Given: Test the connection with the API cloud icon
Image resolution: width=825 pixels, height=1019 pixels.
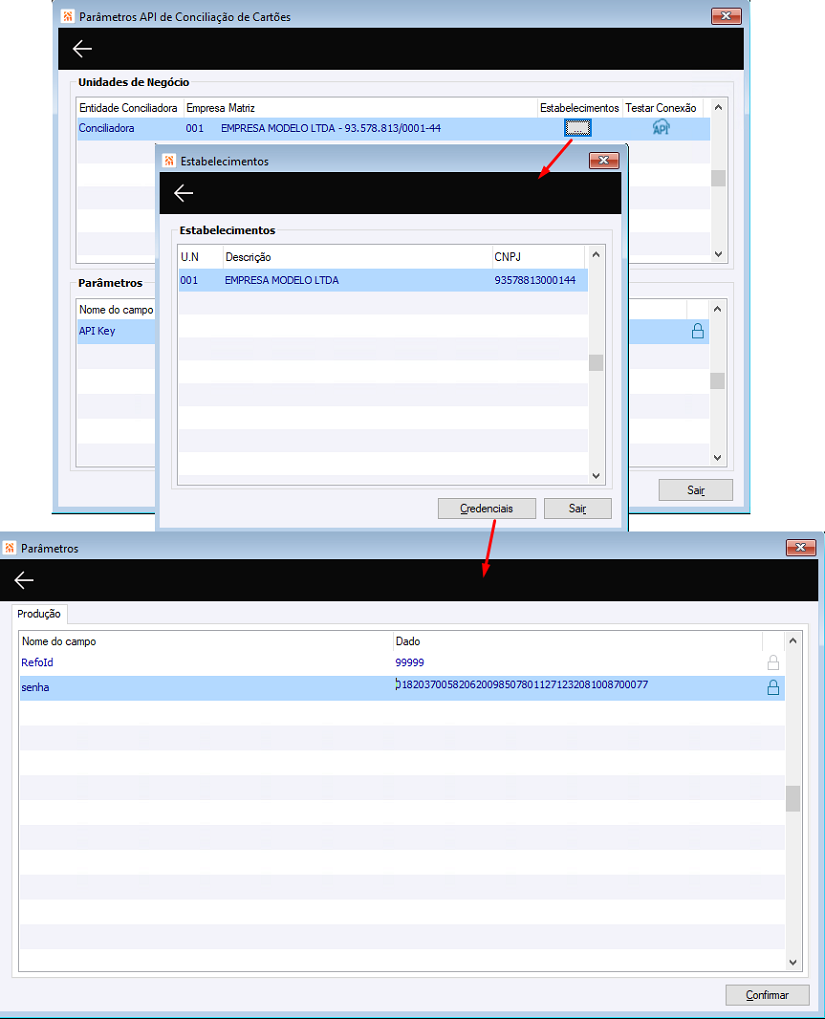Looking at the screenshot, I should pyautogui.click(x=661, y=127).
